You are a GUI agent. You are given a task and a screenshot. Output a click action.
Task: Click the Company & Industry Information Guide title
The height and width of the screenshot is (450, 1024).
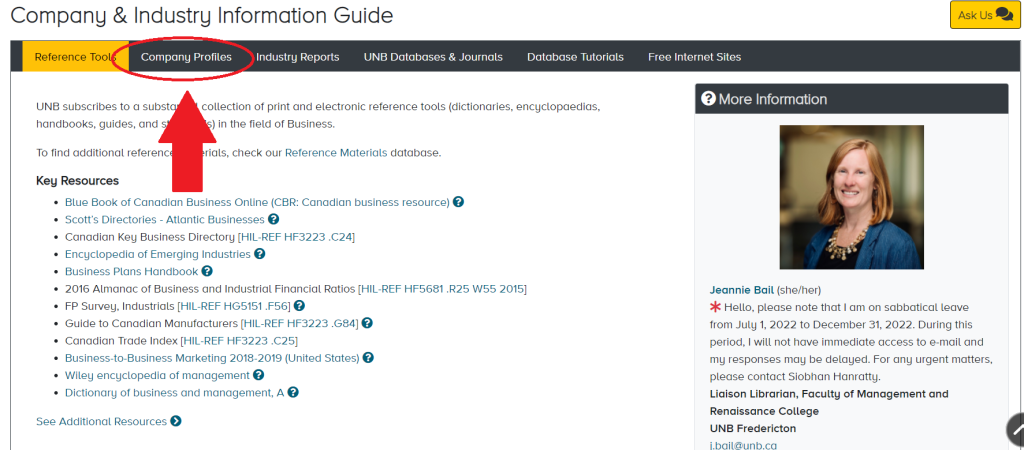(202, 14)
